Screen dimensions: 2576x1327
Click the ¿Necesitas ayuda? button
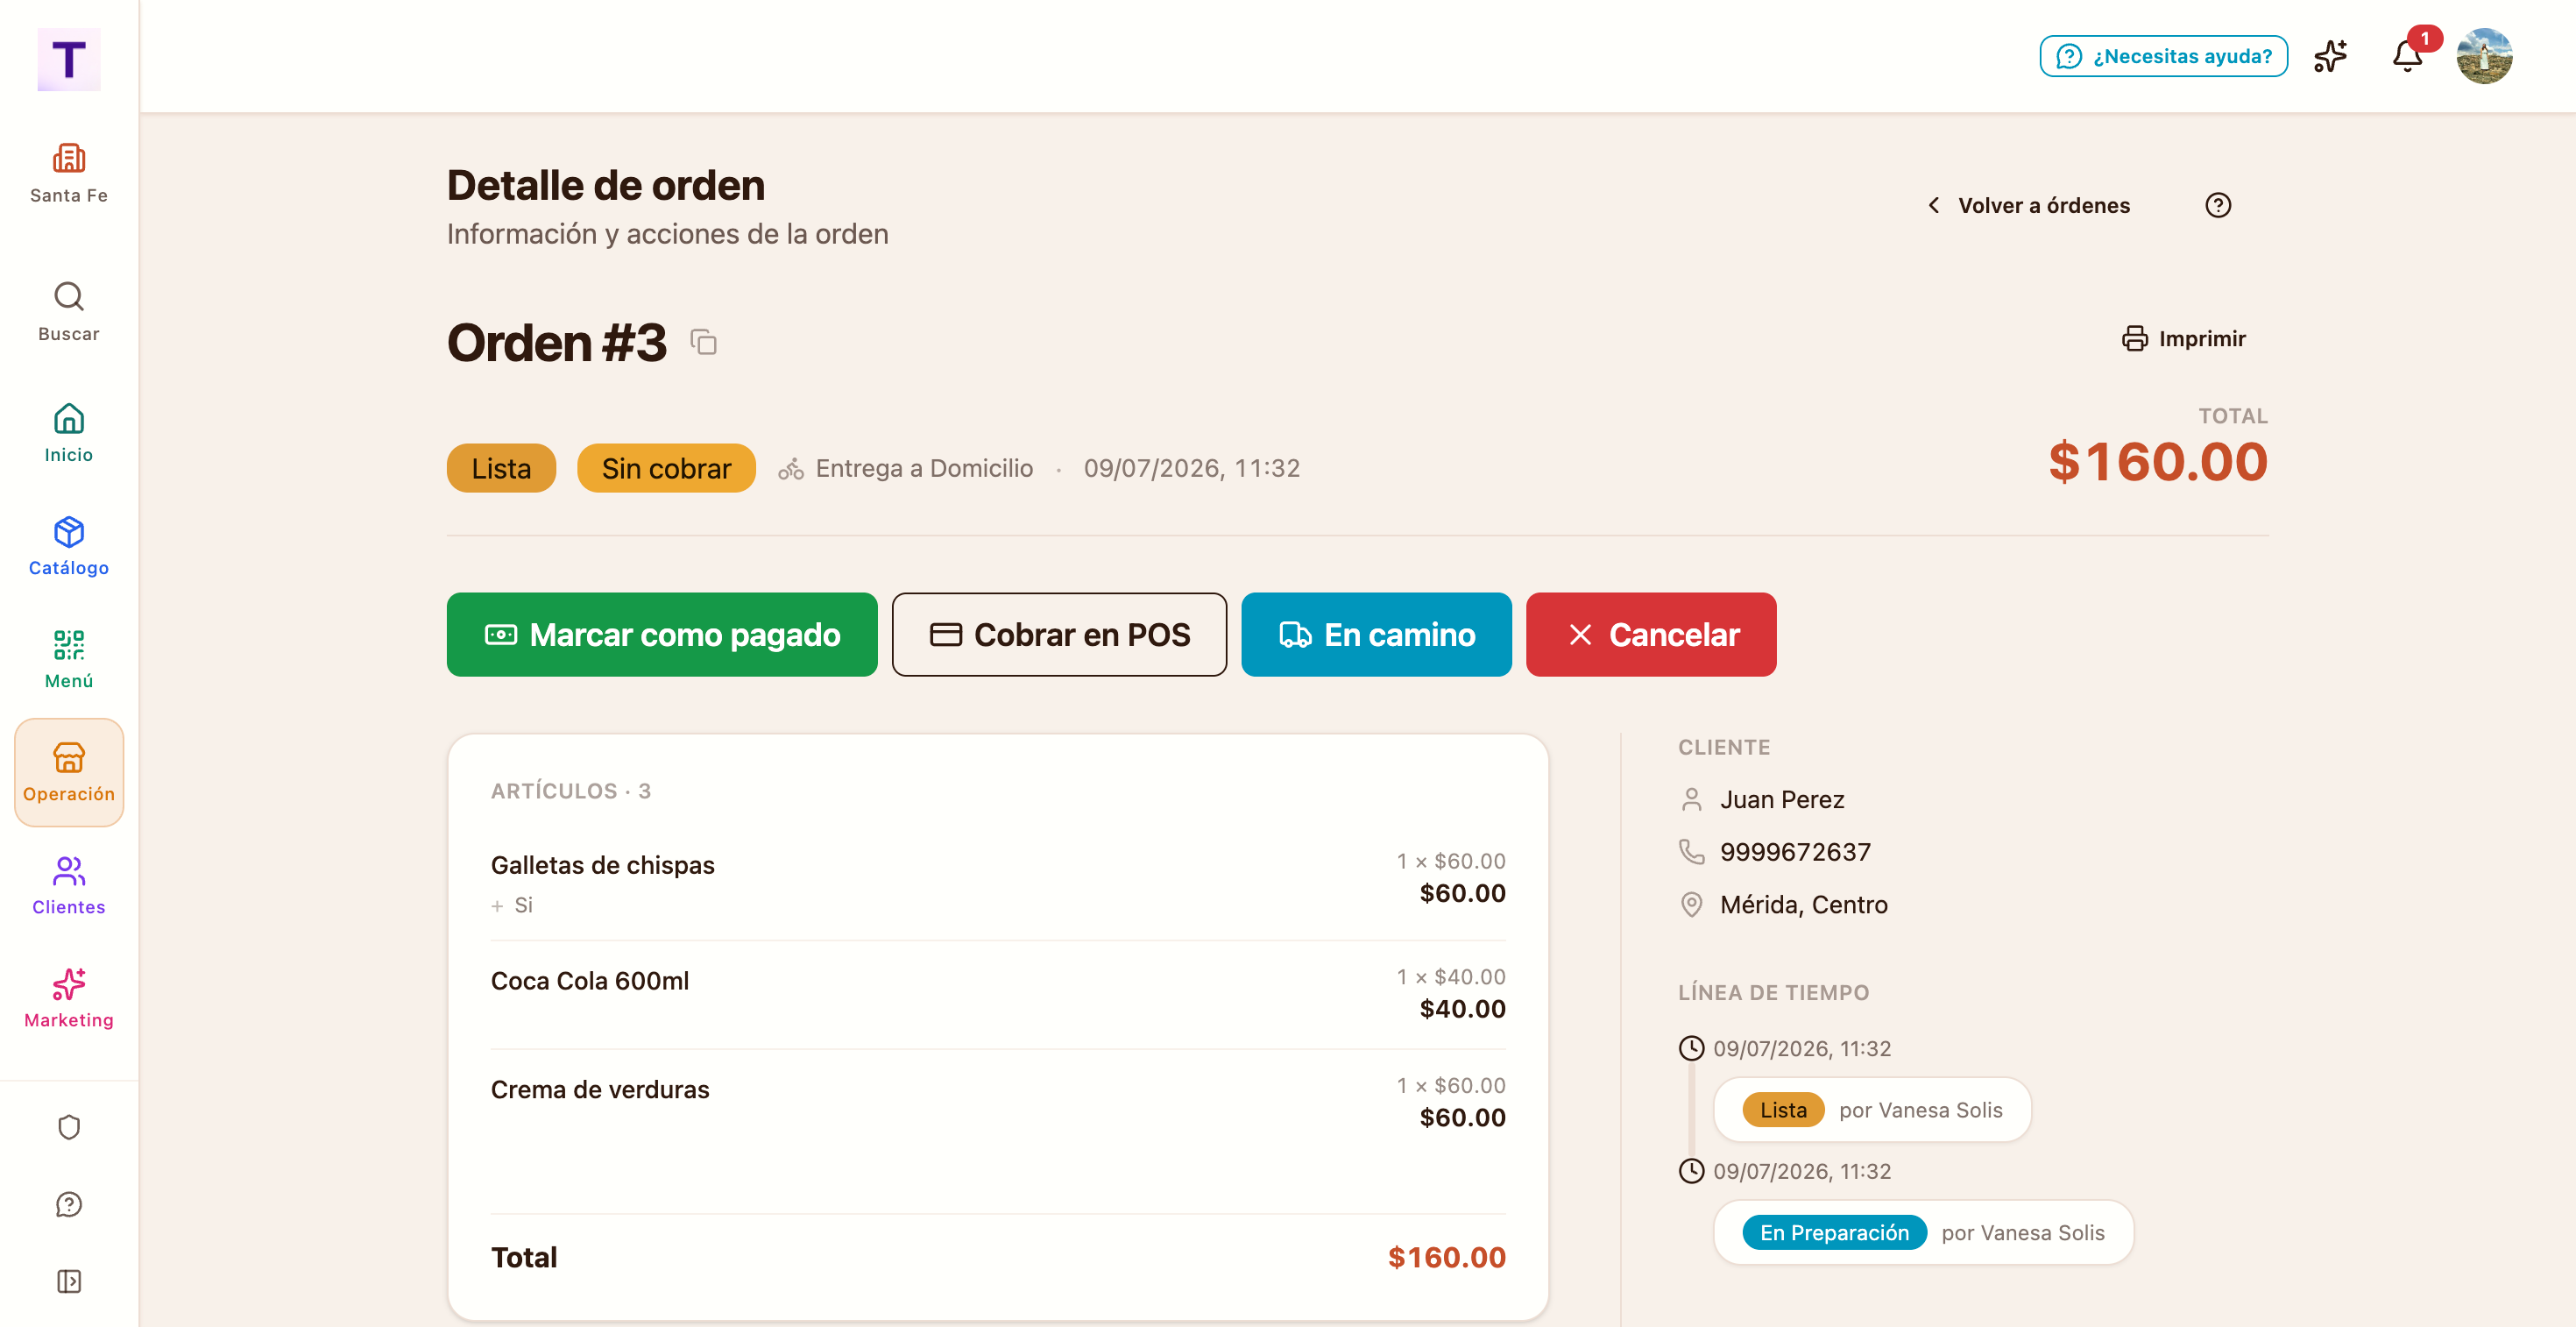(2163, 56)
